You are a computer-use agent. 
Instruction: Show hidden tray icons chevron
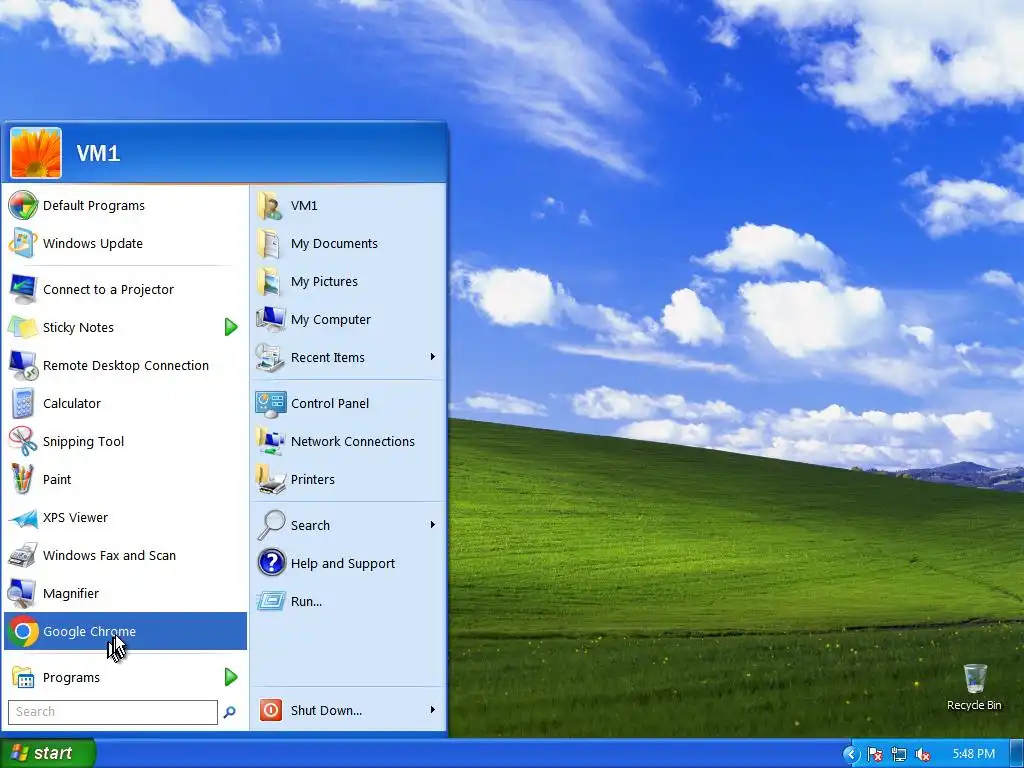(850, 754)
